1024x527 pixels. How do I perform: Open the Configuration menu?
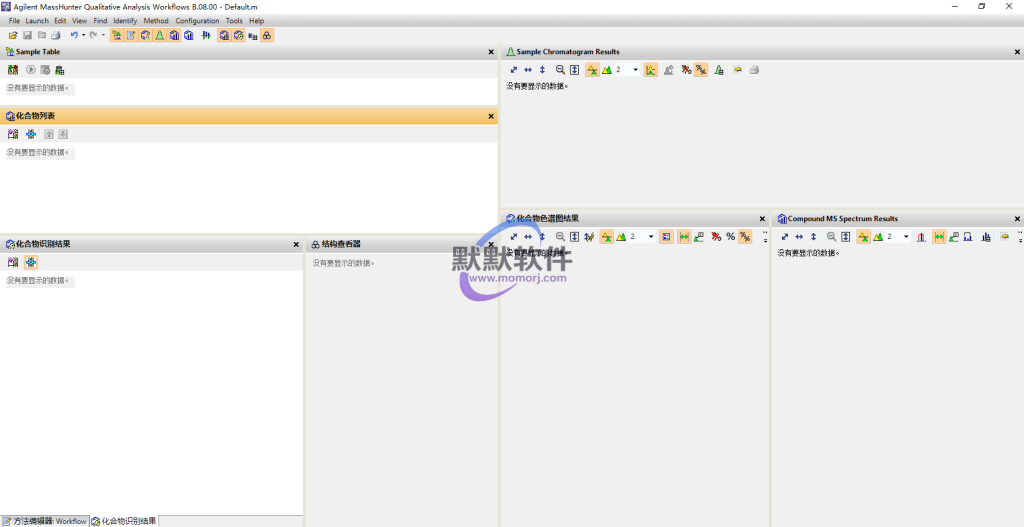pyautogui.click(x=197, y=20)
